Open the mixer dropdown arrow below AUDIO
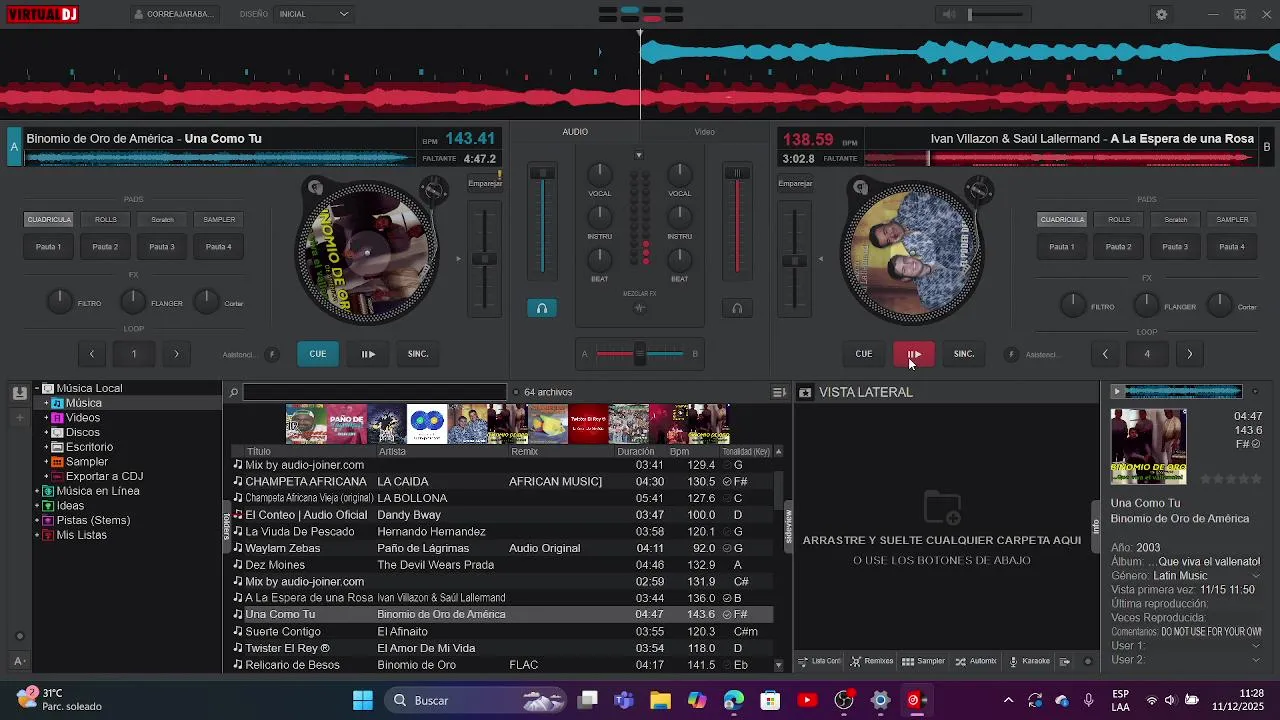Viewport: 1280px width, 720px height. (639, 156)
